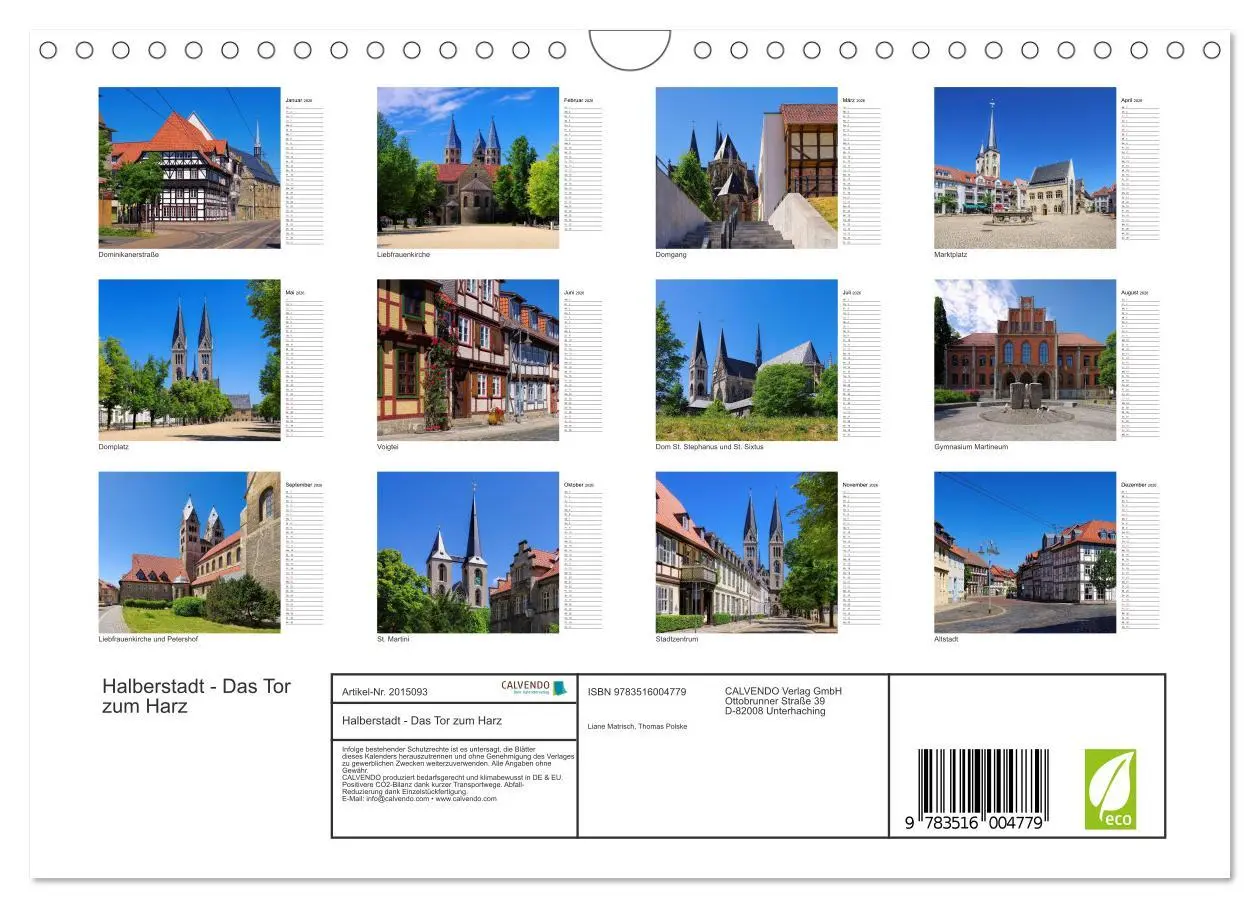This screenshot has height=908, width=1260.
Task: Click the caption 'Marktplatz'
Action: pyautogui.click(x=950, y=255)
